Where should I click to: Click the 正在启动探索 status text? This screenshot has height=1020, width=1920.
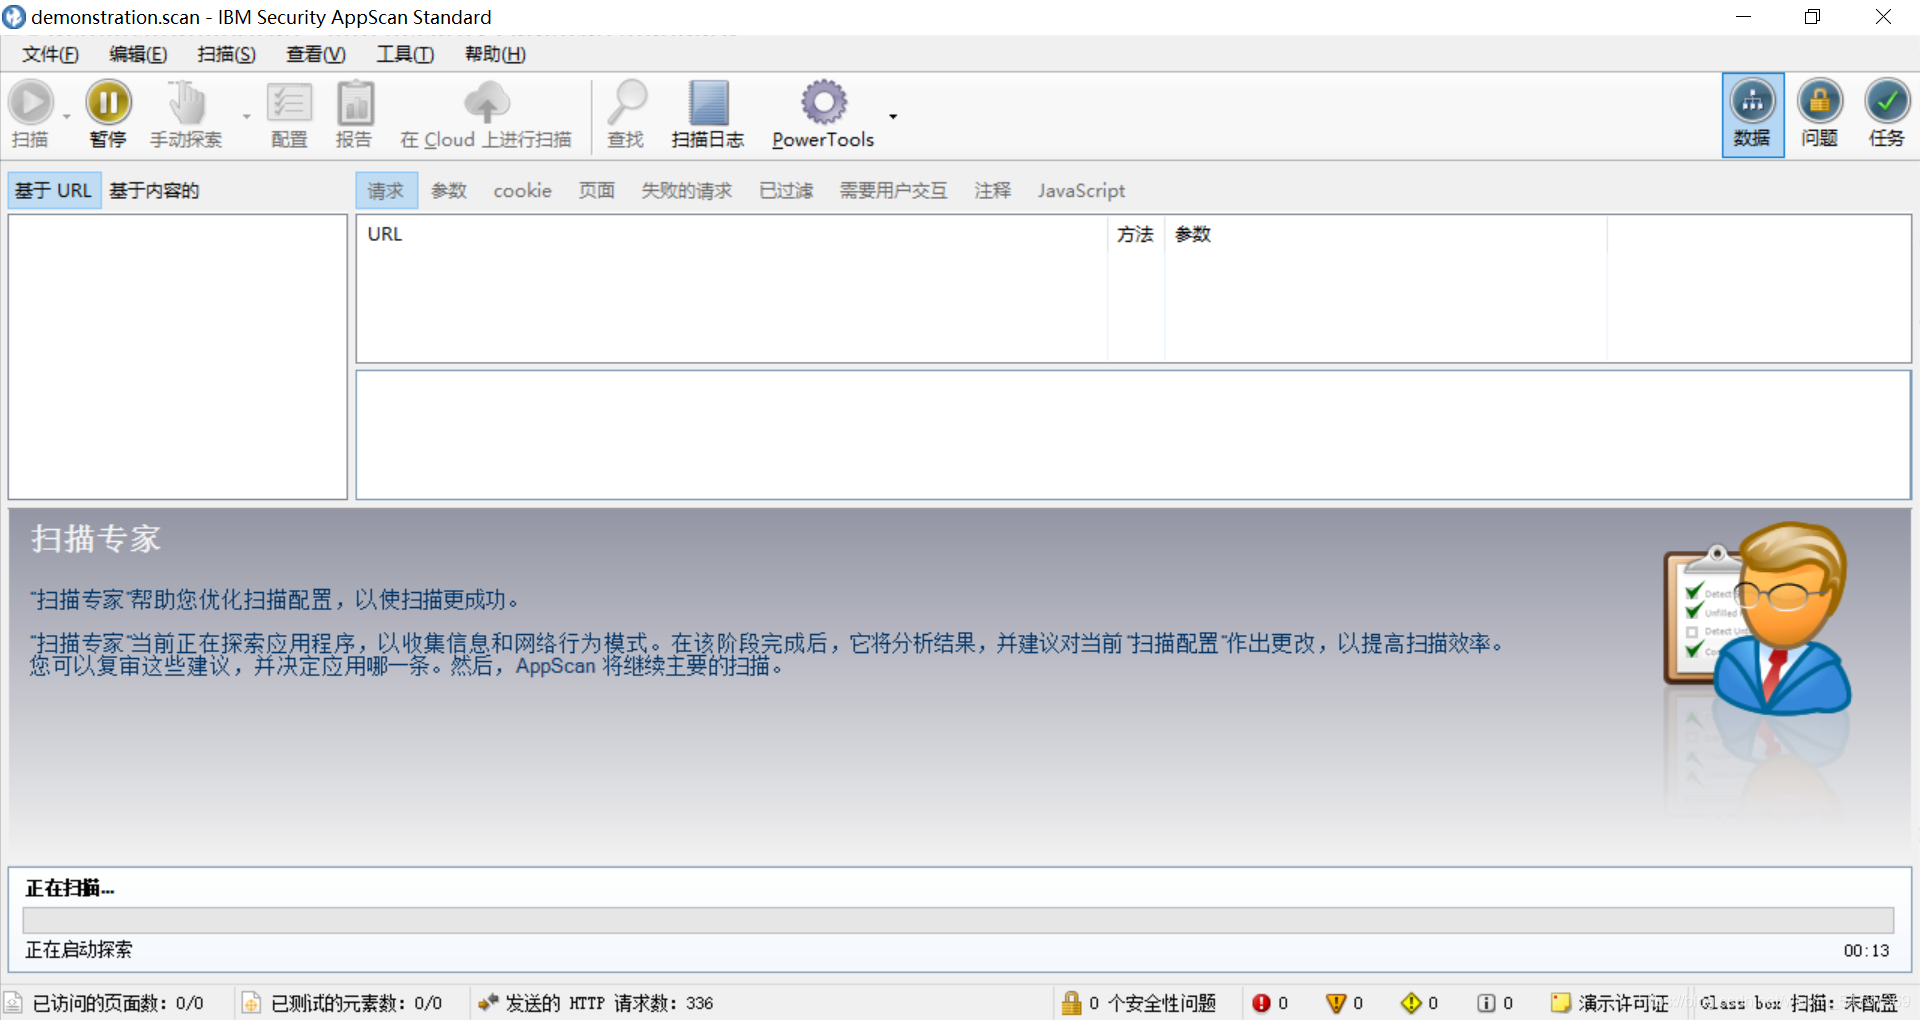(78, 950)
